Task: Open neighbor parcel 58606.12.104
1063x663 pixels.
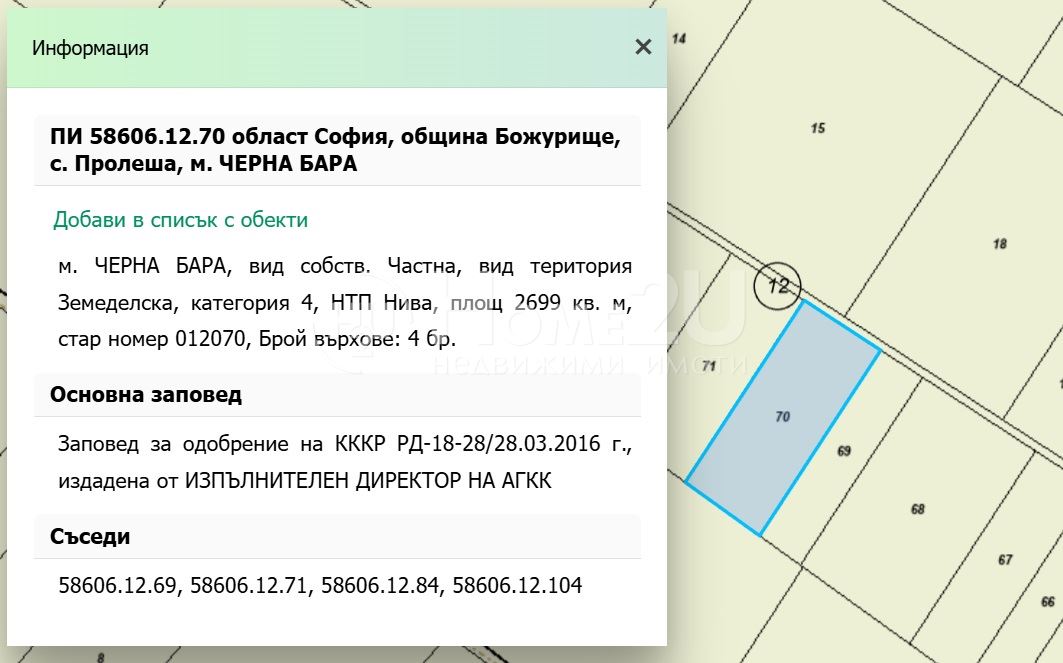Action: point(517,585)
